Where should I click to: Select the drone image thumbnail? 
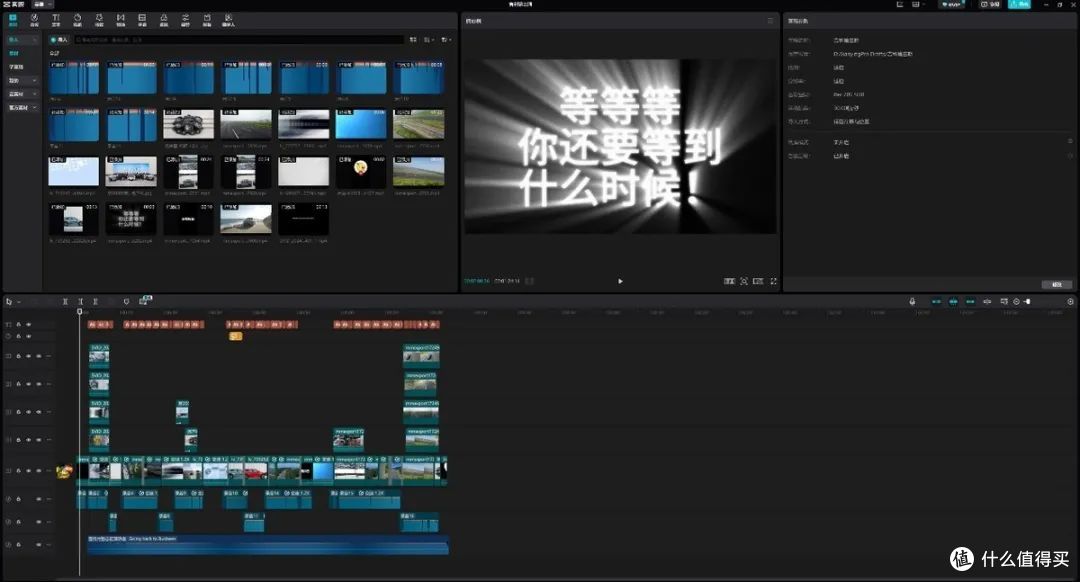tap(189, 124)
